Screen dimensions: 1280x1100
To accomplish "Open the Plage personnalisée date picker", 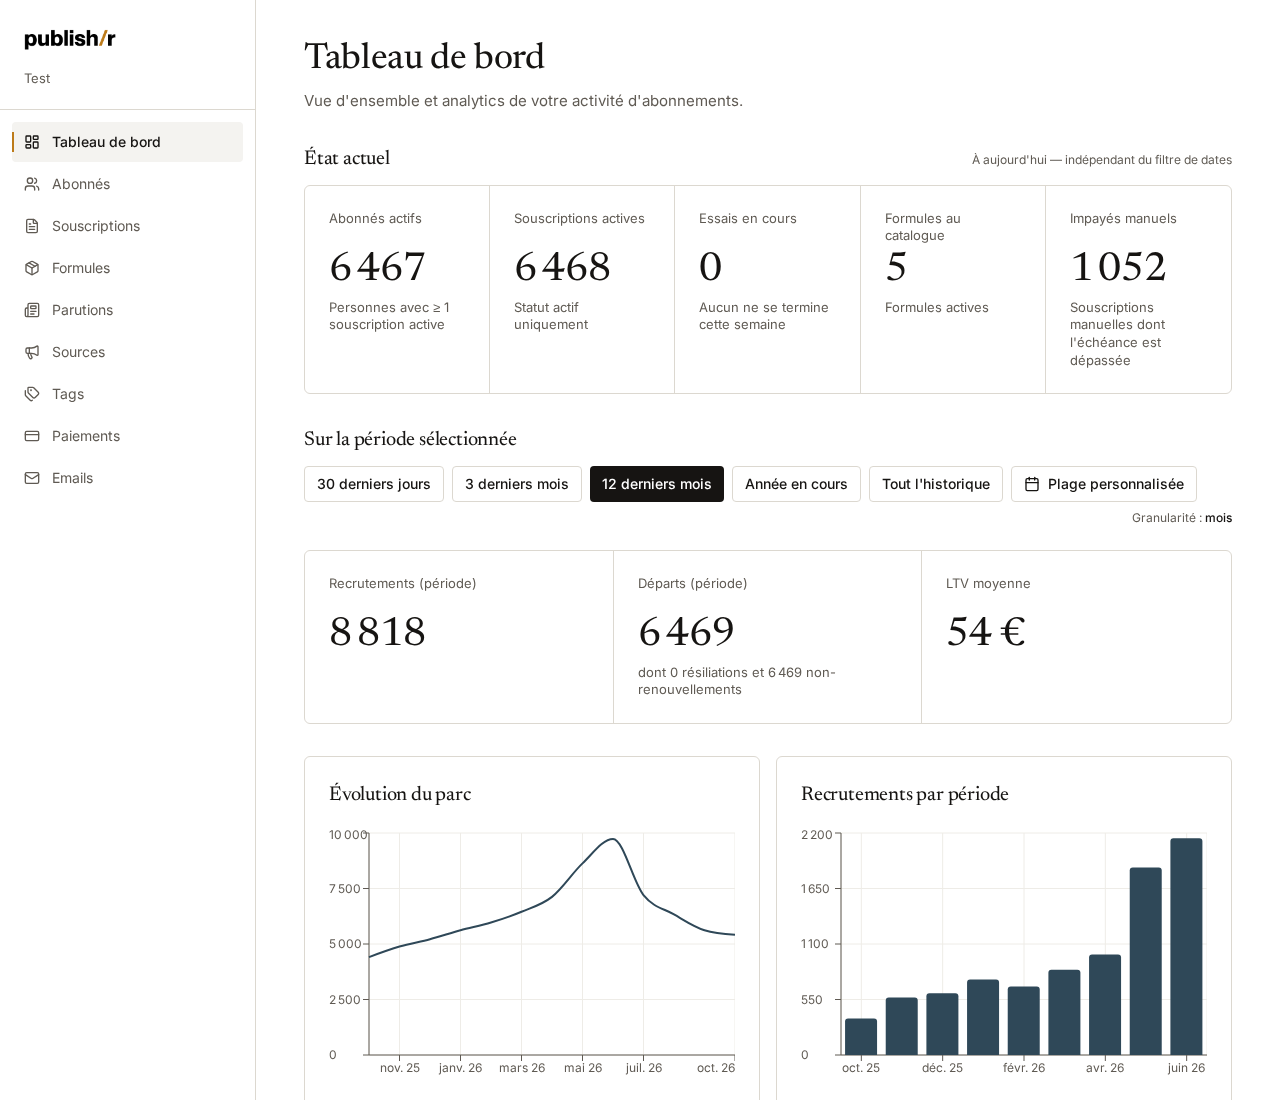I will pos(1104,484).
